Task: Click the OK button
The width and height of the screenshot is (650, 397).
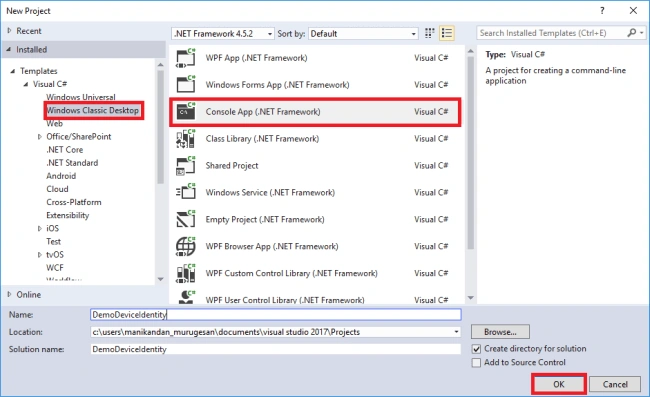Action: (x=559, y=384)
